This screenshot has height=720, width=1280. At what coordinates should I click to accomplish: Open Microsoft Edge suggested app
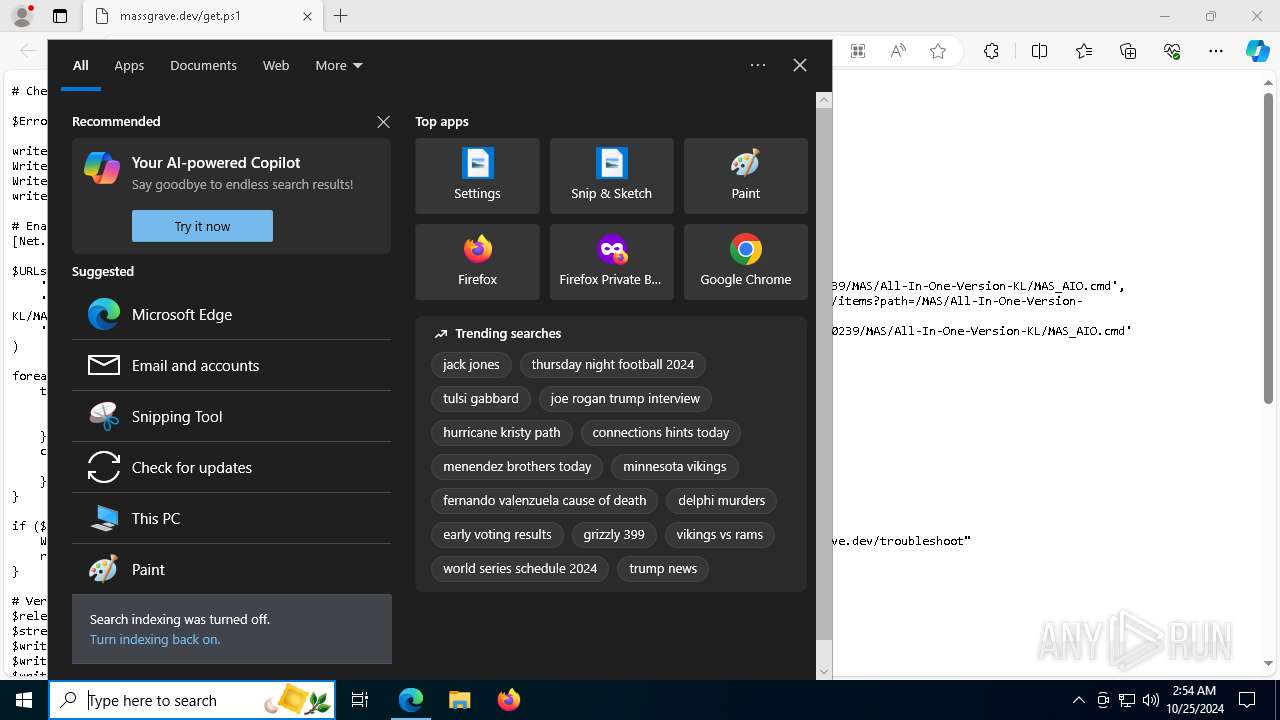[231, 314]
